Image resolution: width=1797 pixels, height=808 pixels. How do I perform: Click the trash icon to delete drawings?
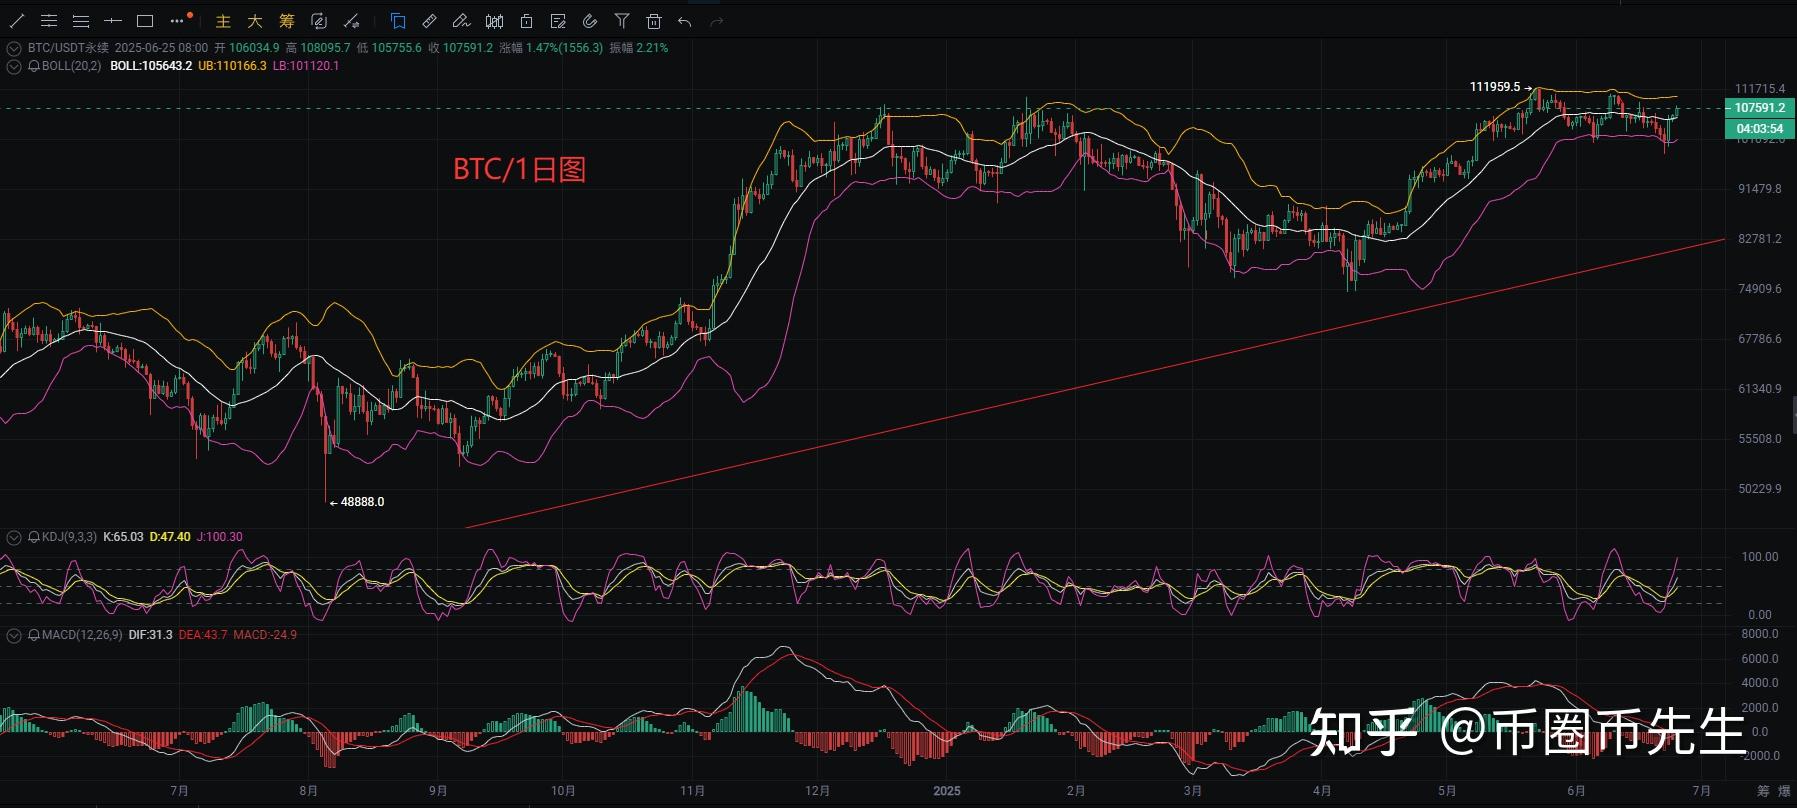pos(654,21)
